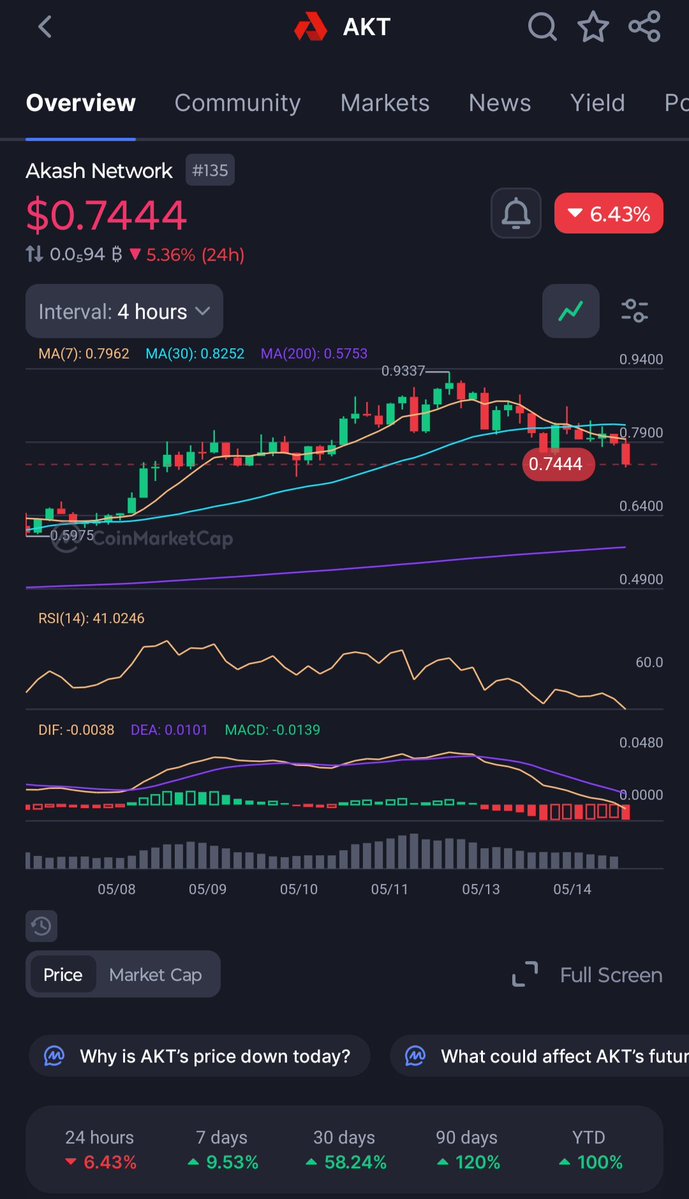Tap the $0.7444 main price

(106, 215)
